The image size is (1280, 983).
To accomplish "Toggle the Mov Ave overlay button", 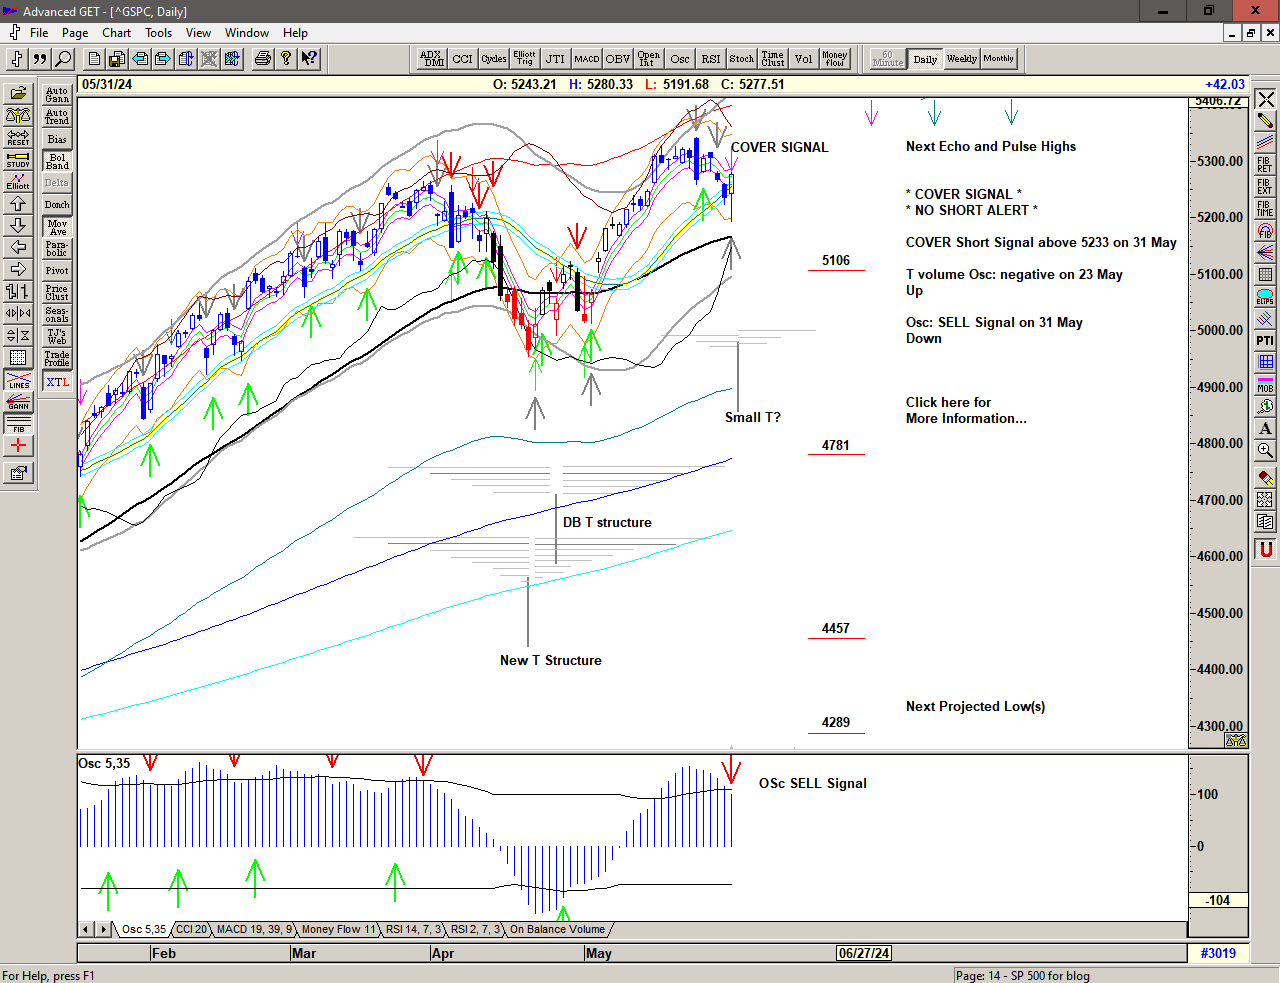I will tap(57, 227).
